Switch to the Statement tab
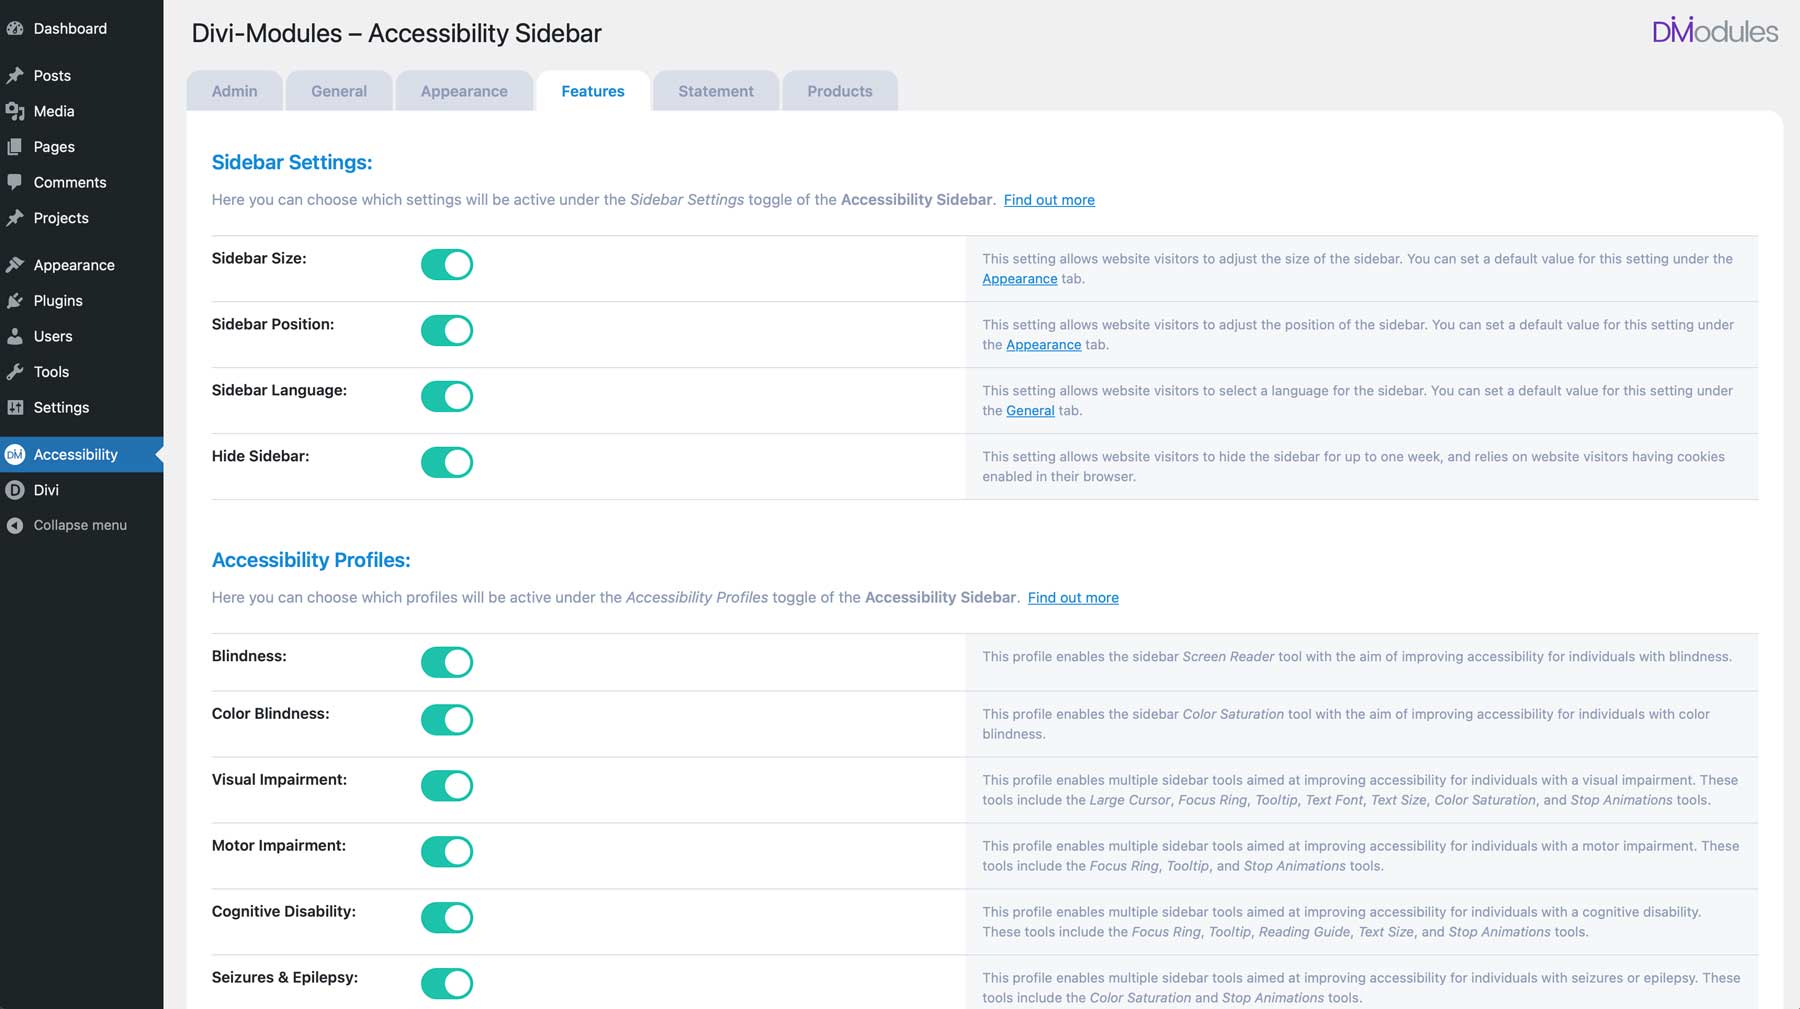This screenshot has height=1009, width=1800. [x=715, y=91]
